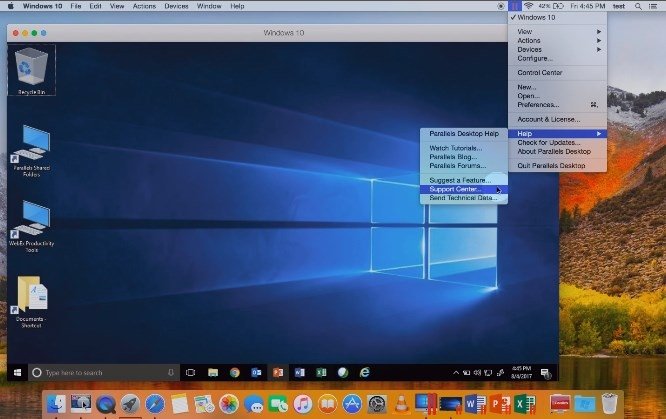Click the Cortana microphone icon
The height and width of the screenshot is (419, 666).
[x=171, y=373]
